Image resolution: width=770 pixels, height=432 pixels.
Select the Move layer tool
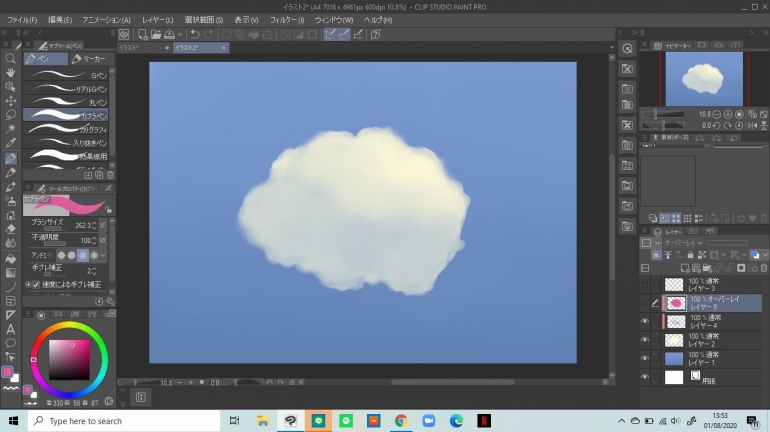10,101
